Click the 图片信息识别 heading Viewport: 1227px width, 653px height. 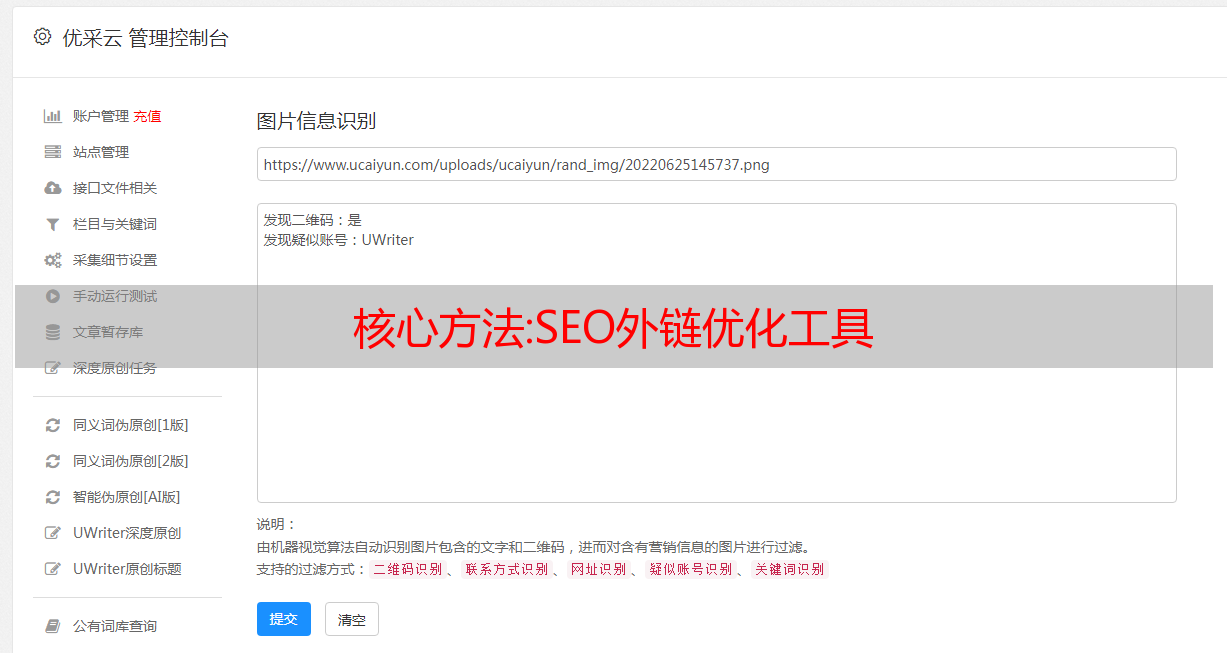coord(316,121)
